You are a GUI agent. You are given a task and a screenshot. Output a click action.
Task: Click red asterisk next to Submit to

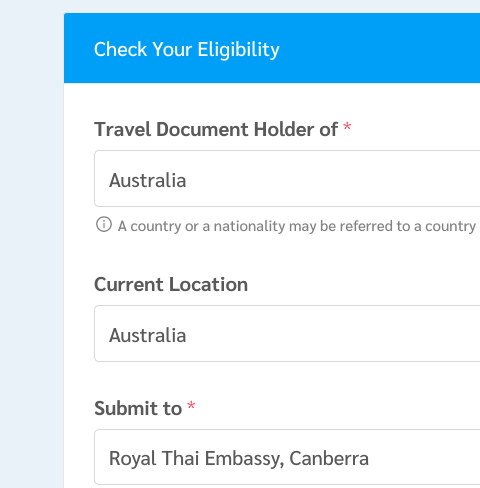[191, 406]
